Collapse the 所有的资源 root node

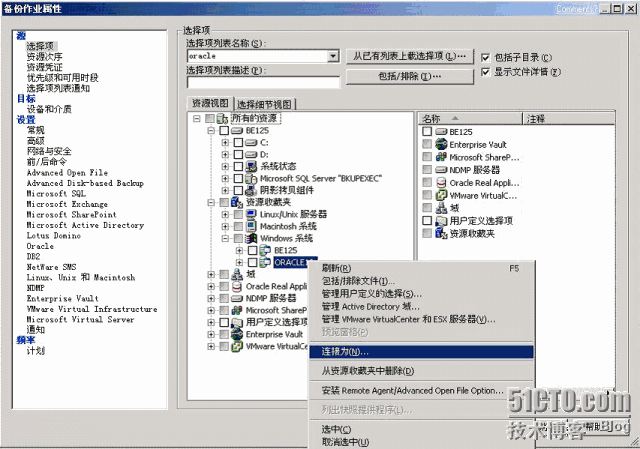click(x=197, y=118)
